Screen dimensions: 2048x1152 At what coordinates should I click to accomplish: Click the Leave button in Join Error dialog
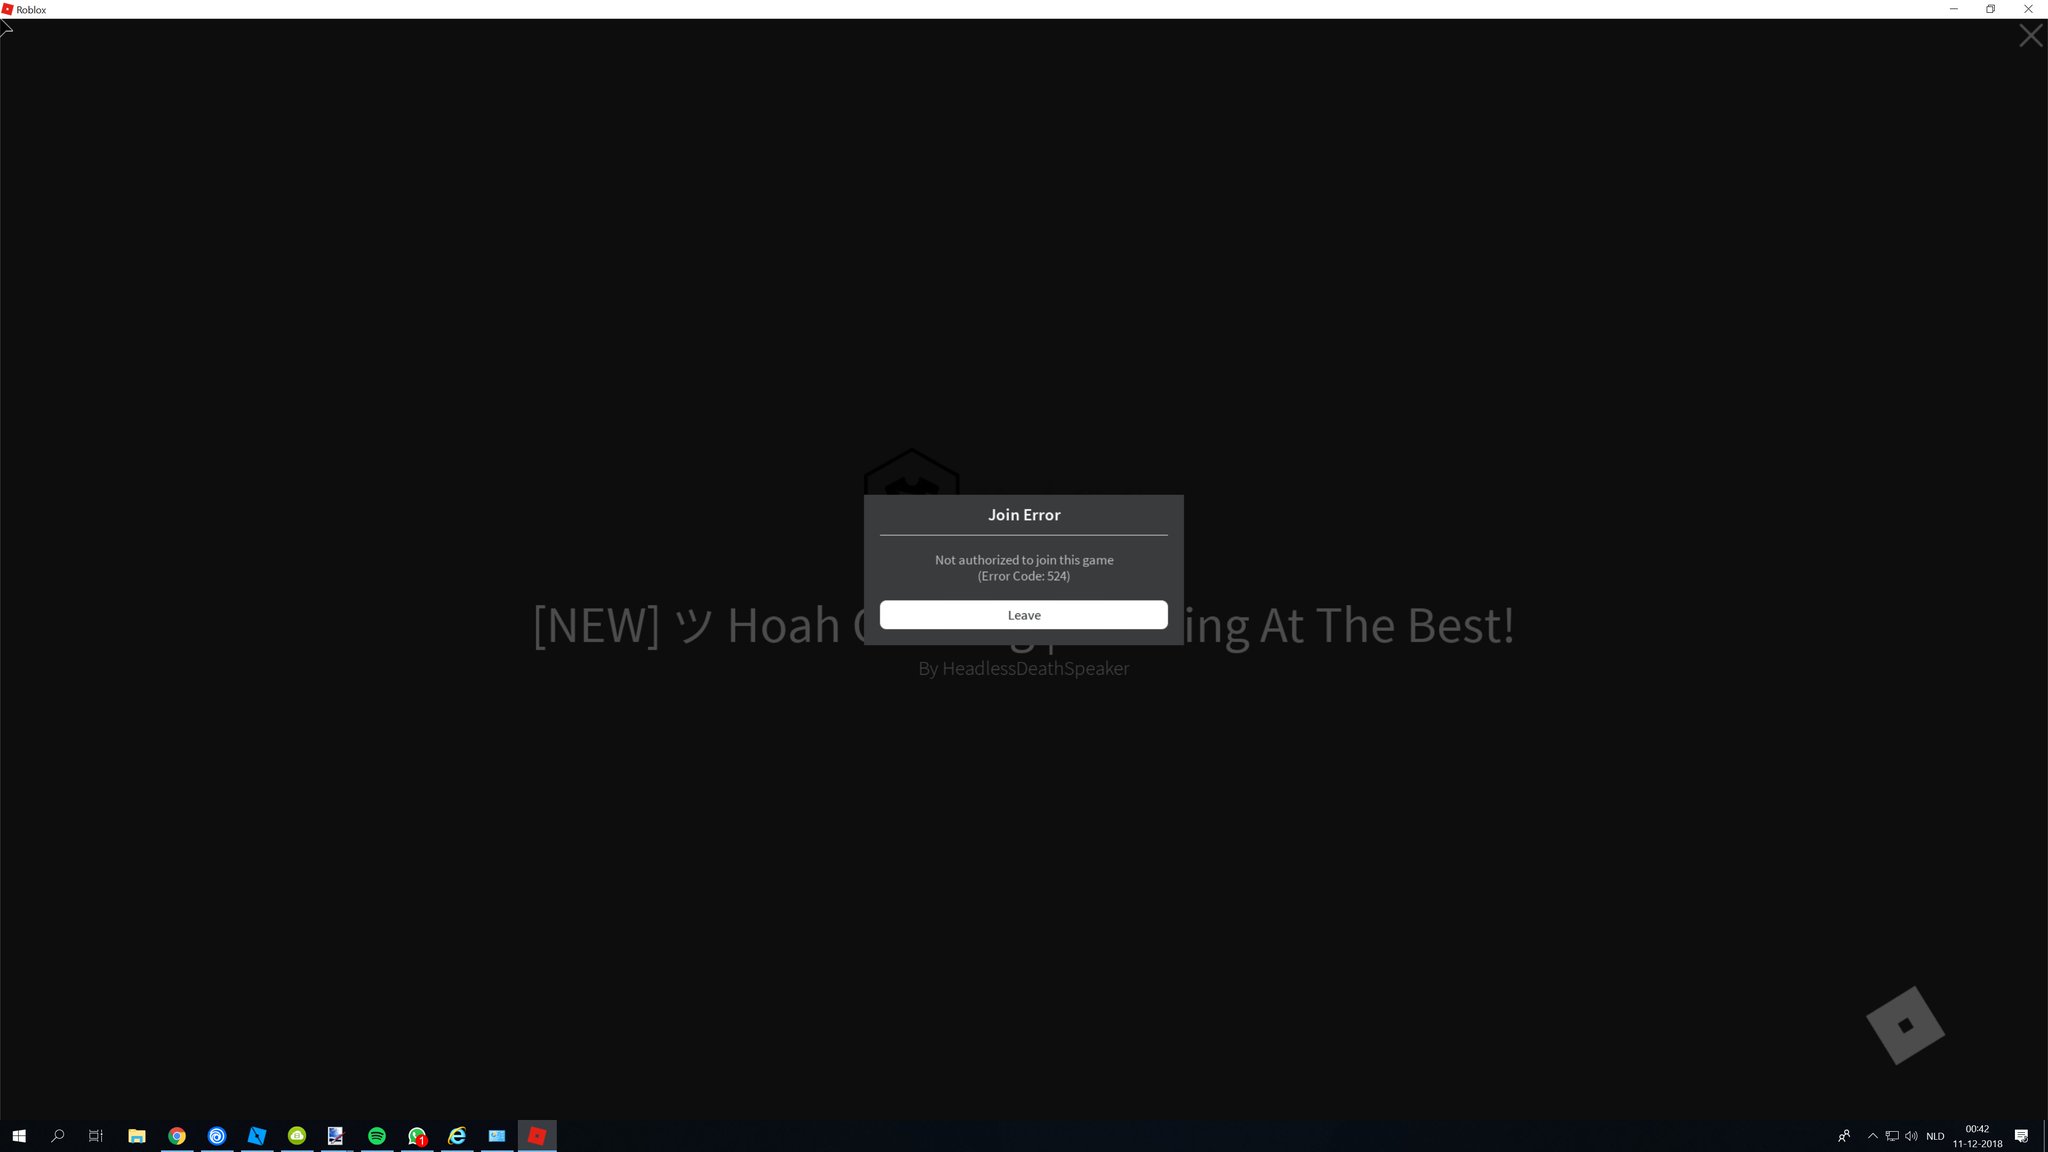pos(1024,615)
